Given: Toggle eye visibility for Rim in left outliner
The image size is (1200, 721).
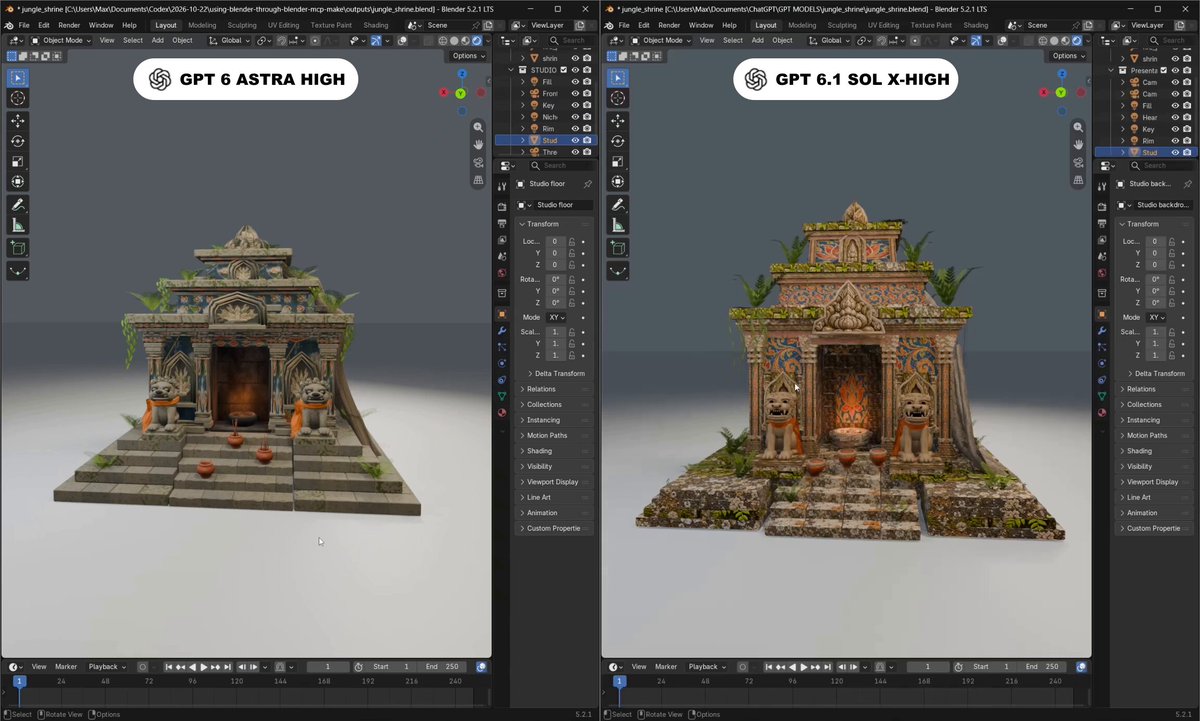Looking at the screenshot, I should click(575, 128).
